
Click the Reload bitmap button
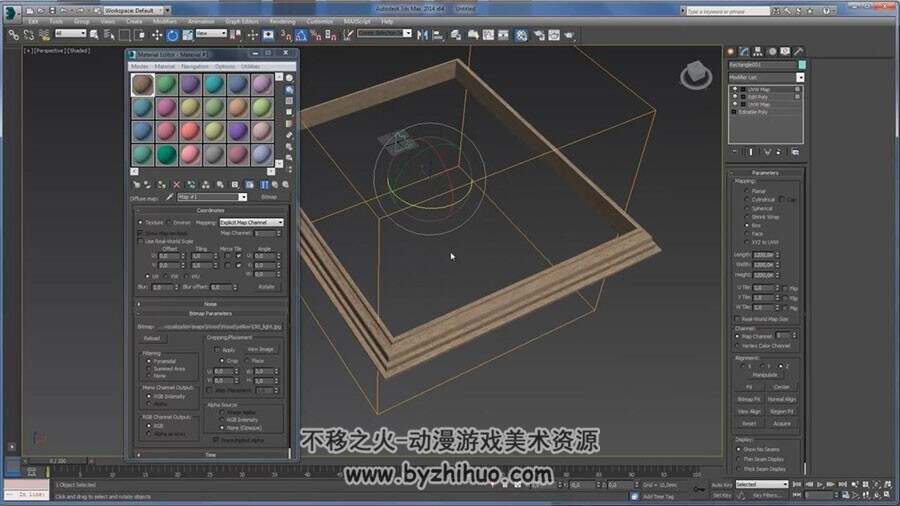(x=152, y=338)
